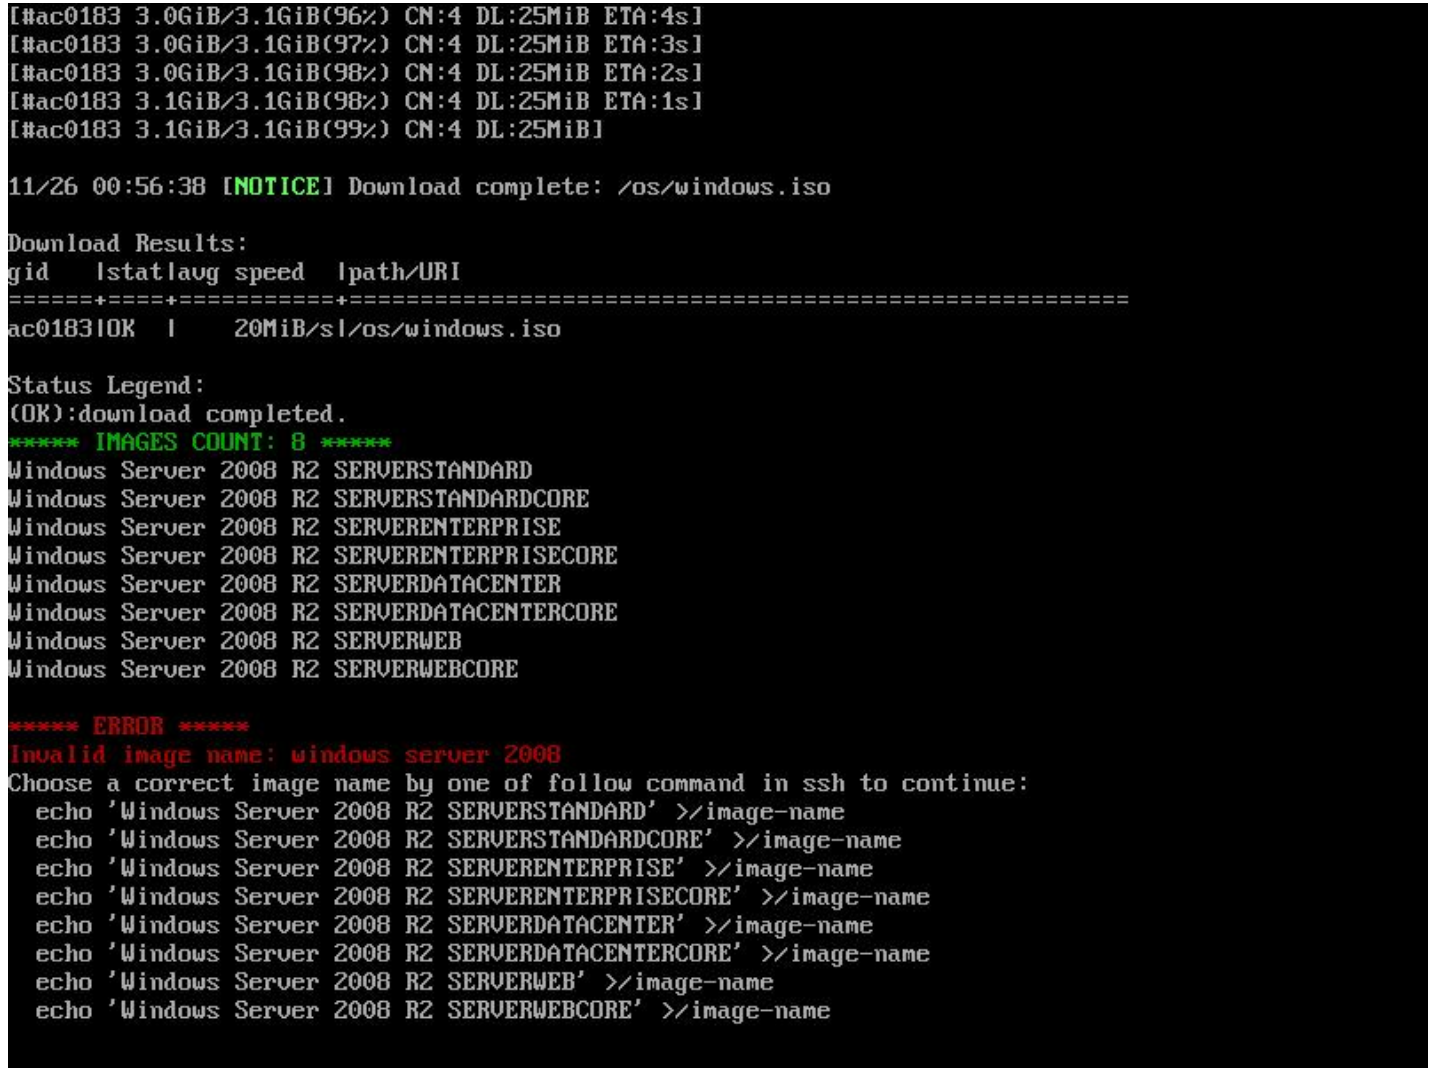The image size is (1437, 1076).
Task: Select the '20MiB/s' average speed value
Action: point(284,329)
